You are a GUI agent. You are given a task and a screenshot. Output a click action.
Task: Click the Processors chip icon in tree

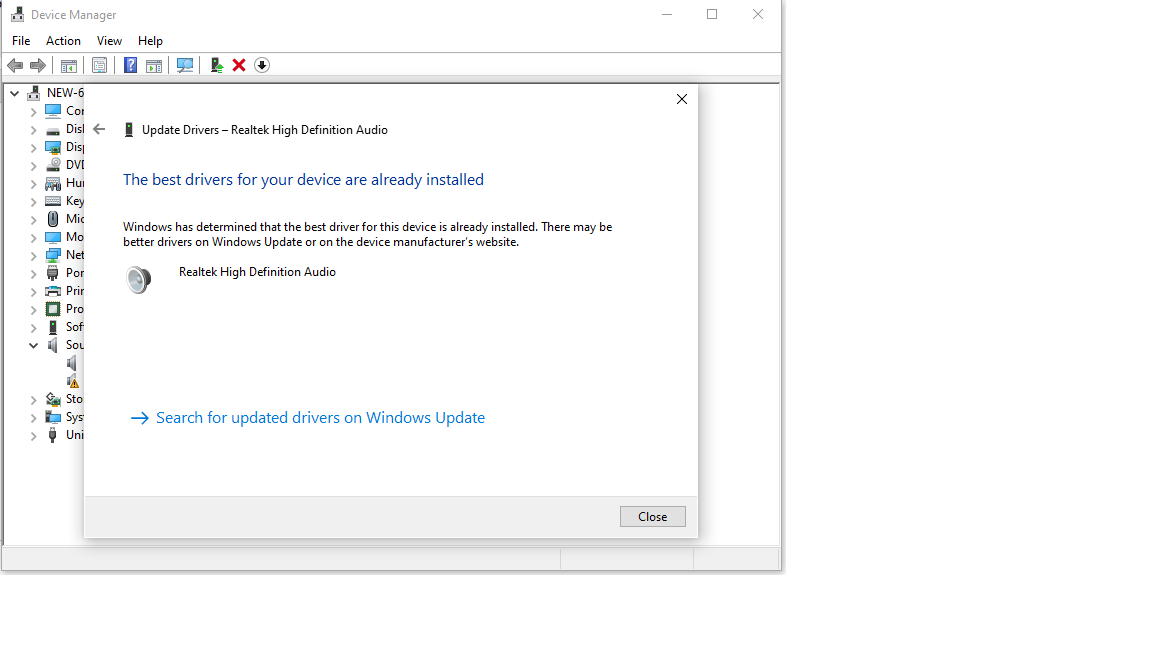tap(53, 309)
